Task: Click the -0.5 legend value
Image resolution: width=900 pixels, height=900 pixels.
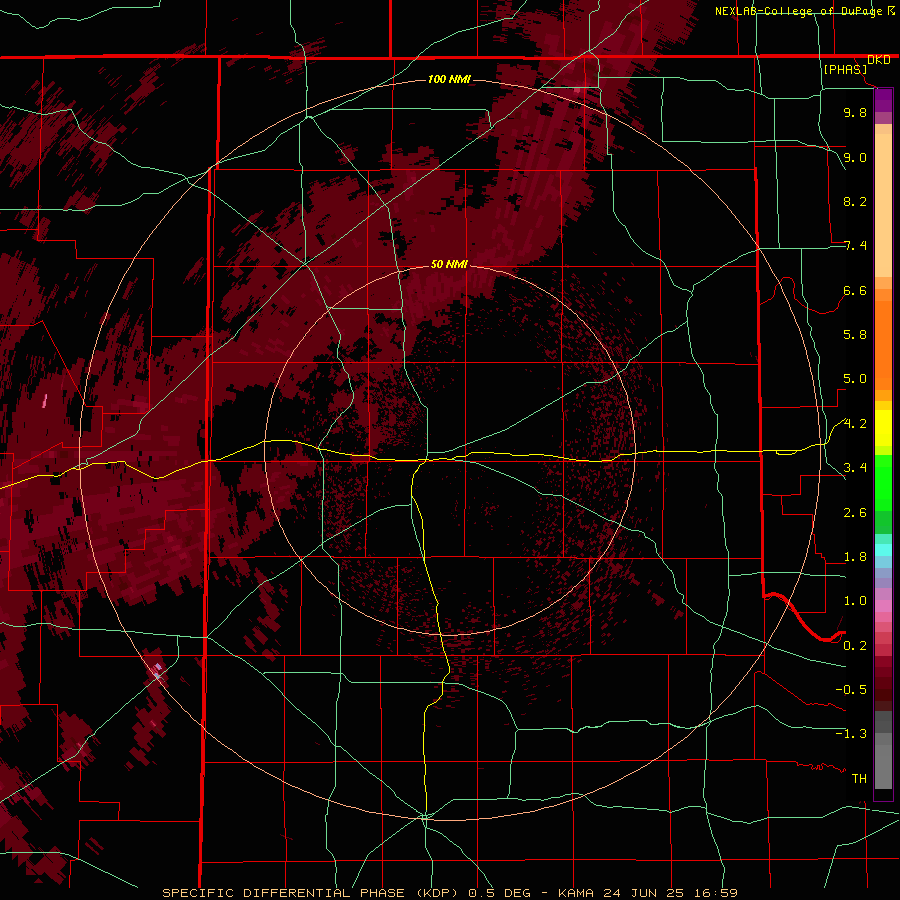Action: pyautogui.click(x=851, y=690)
